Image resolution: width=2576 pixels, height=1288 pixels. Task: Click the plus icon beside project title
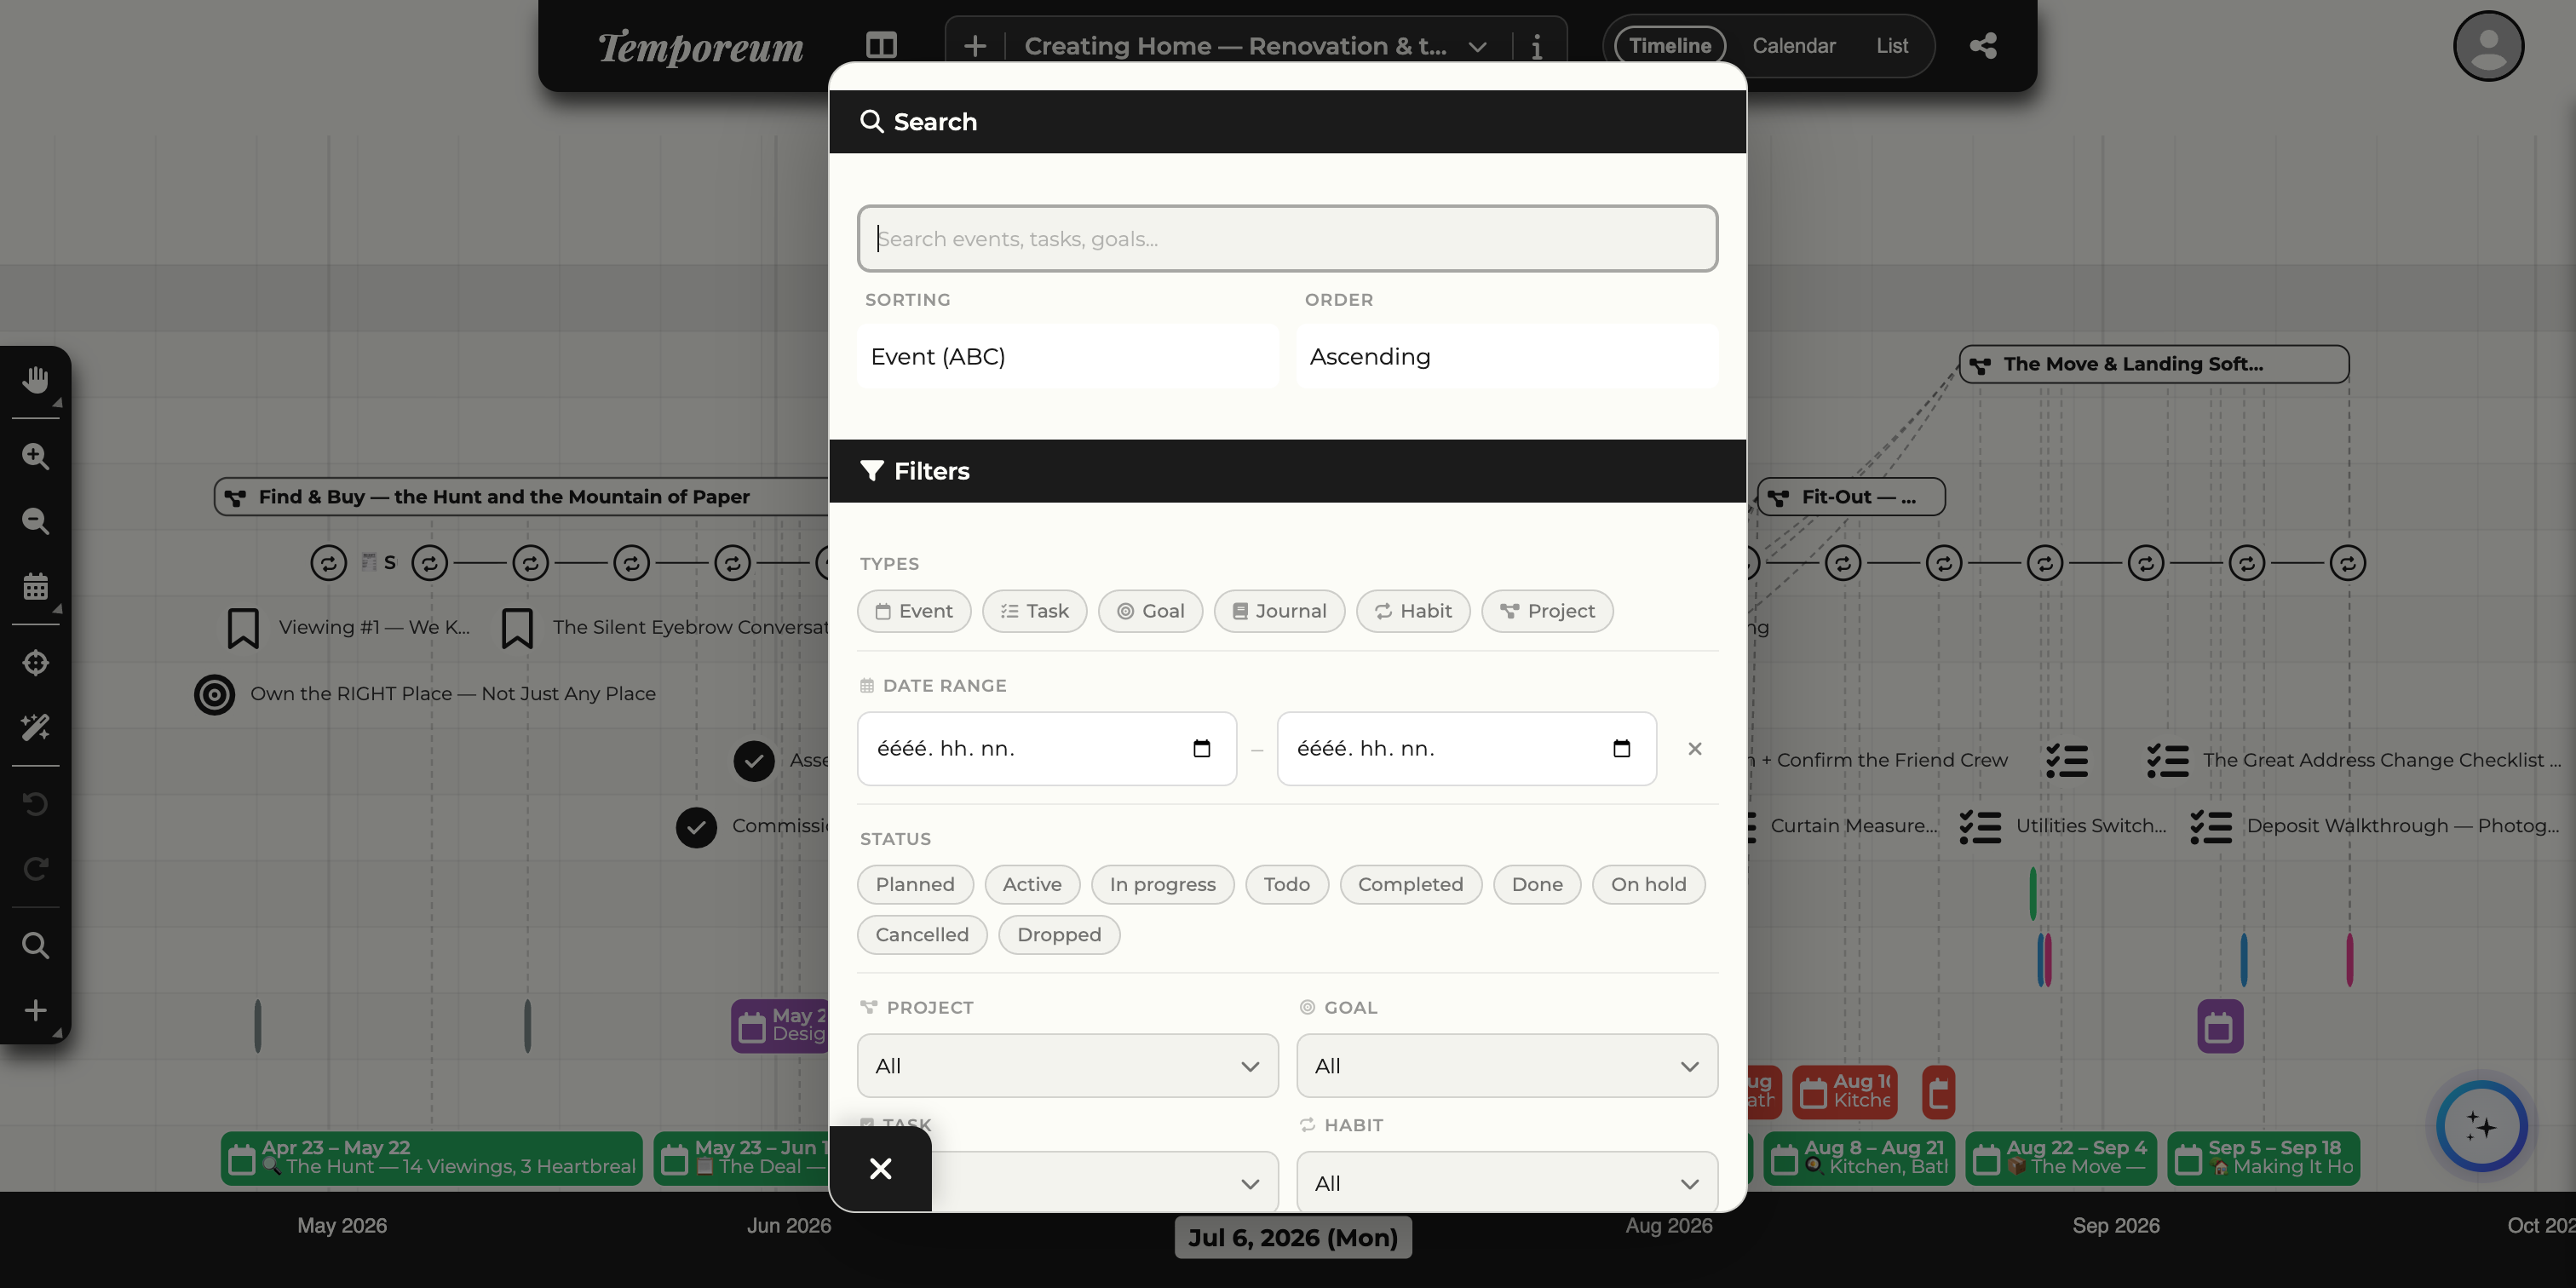(975, 46)
